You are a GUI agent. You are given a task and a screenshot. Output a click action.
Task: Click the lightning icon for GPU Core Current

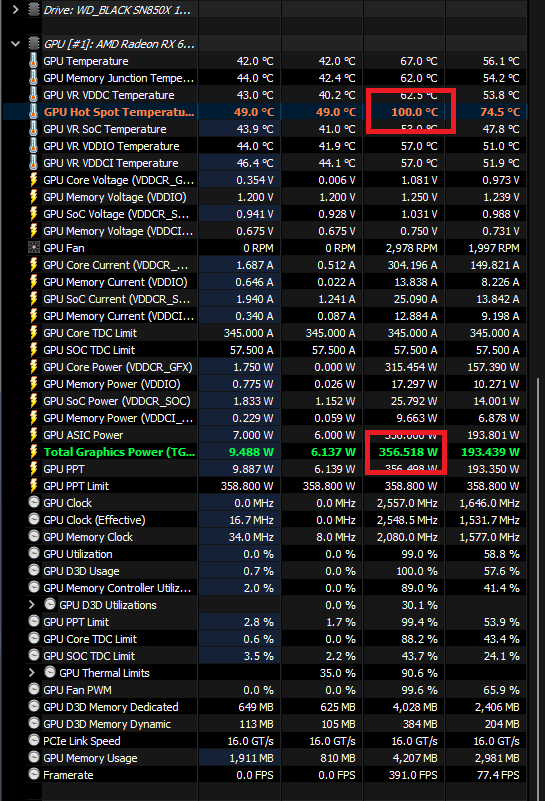(x=34, y=265)
